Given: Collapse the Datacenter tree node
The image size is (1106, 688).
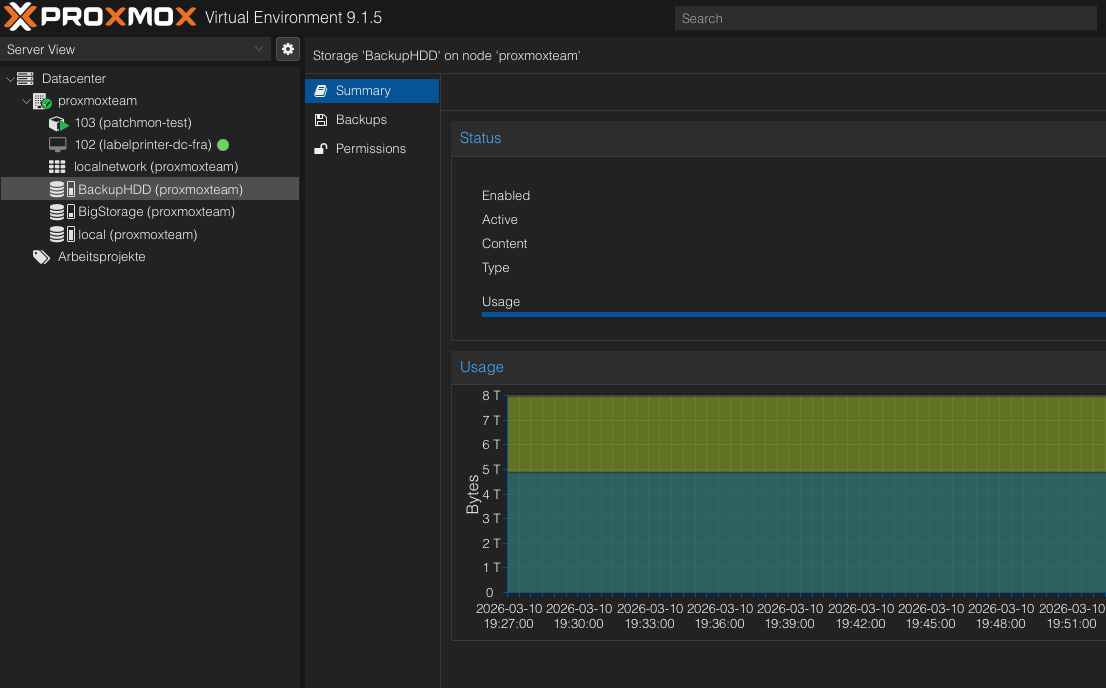Looking at the screenshot, I should (x=10, y=79).
